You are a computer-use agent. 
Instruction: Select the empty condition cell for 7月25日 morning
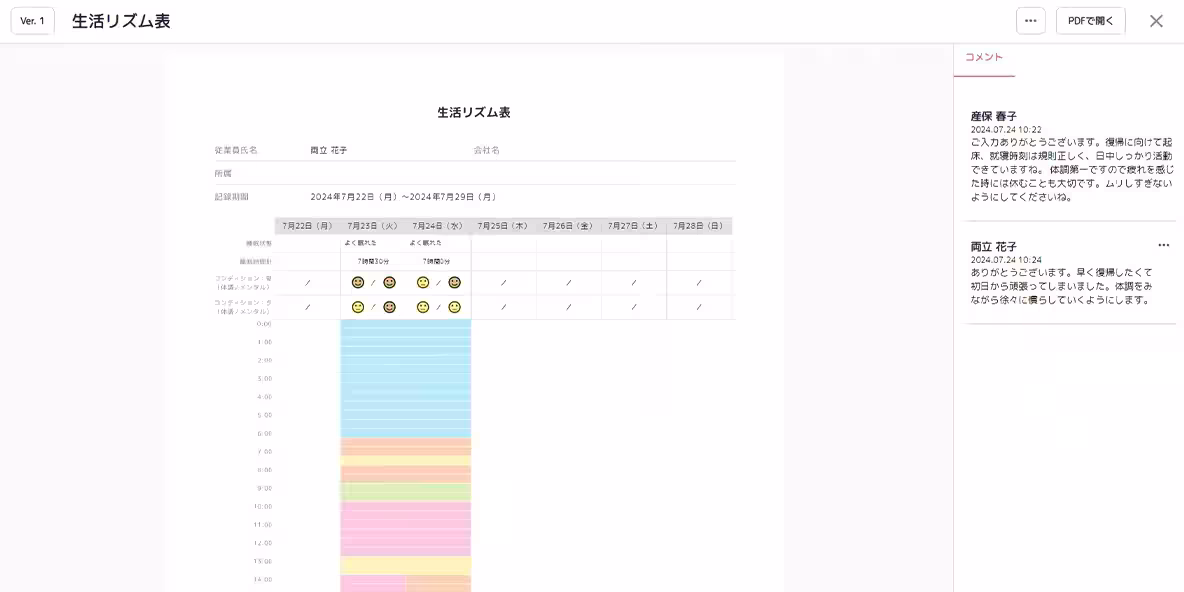503,282
